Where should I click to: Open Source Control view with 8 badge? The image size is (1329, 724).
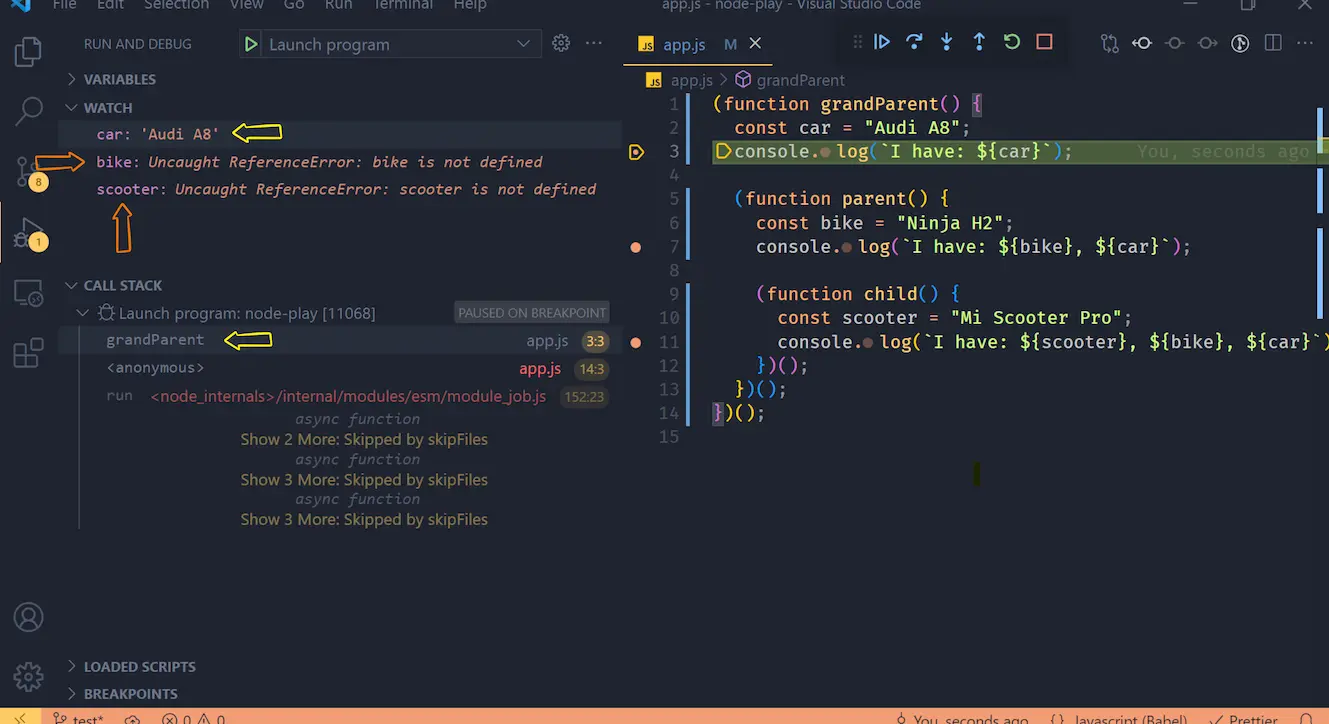point(28,172)
